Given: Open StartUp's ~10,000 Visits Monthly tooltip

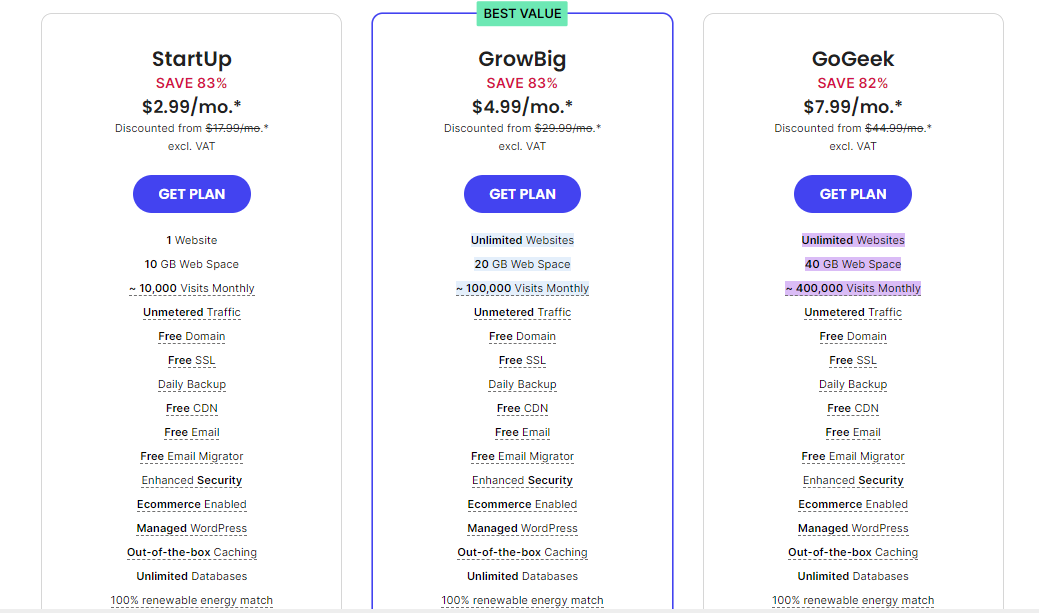Looking at the screenshot, I should pos(192,288).
